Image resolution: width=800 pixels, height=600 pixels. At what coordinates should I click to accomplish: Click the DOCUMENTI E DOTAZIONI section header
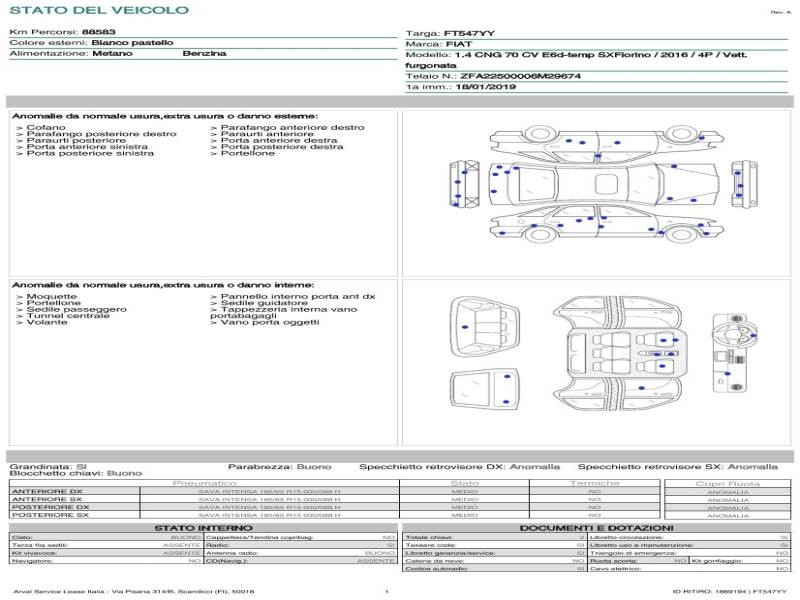click(x=596, y=528)
